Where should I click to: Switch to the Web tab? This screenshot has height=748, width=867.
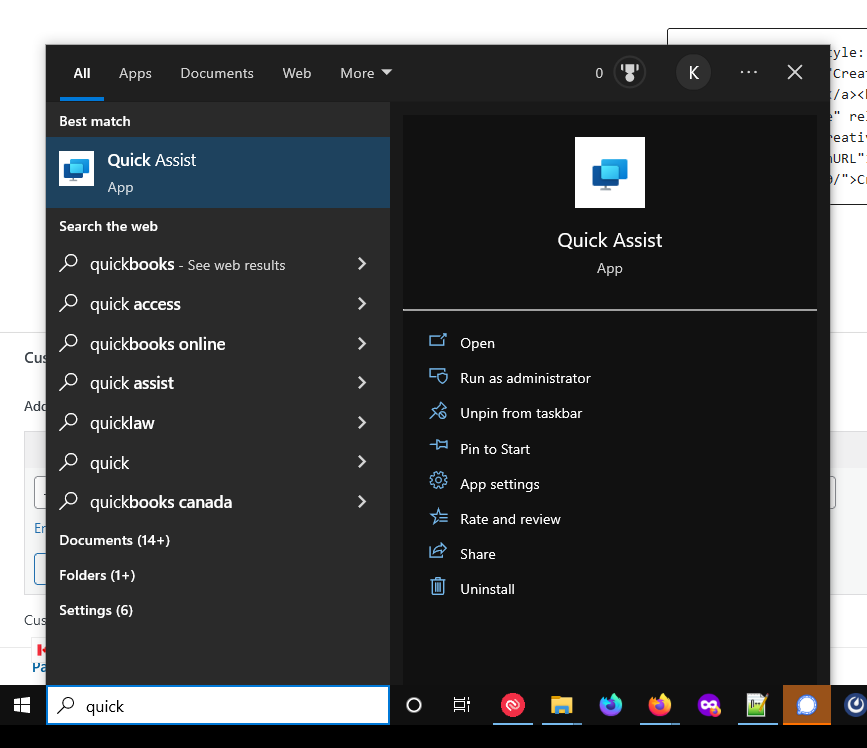pyautogui.click(x=296, y=73)
